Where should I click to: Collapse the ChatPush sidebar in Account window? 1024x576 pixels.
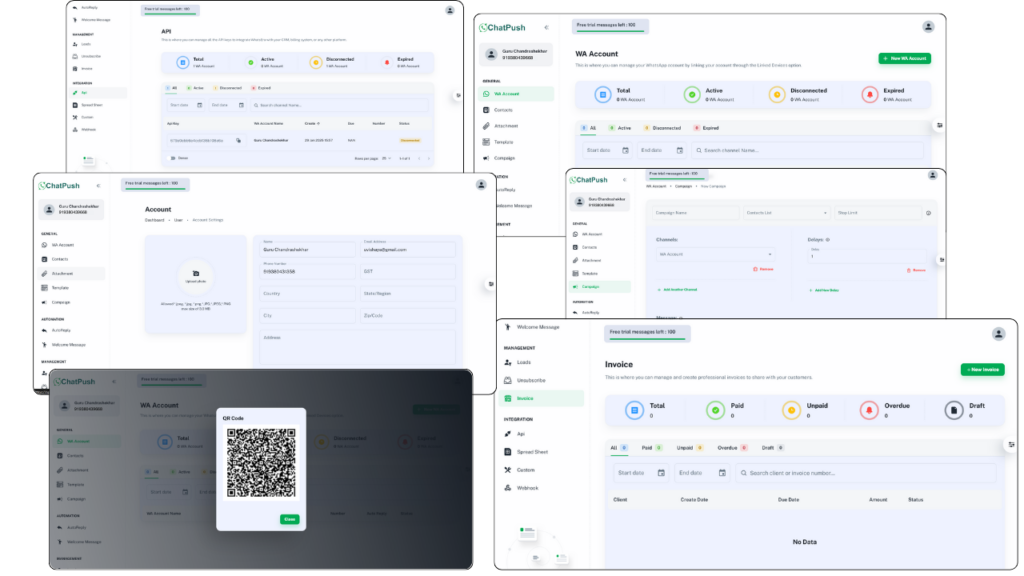[x=98, y=186]
